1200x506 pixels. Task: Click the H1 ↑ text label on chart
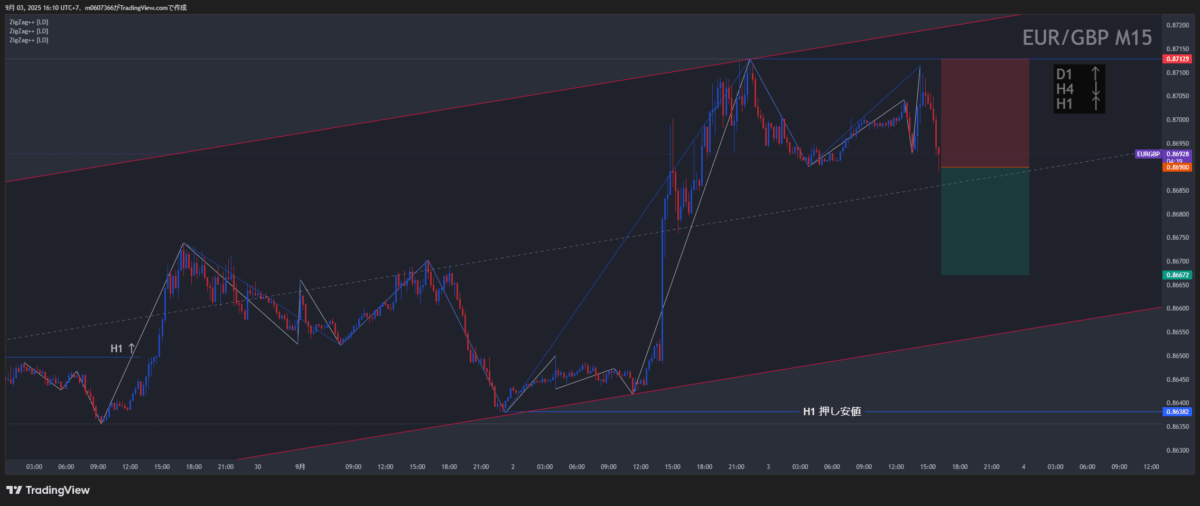[x=123, y=349]
